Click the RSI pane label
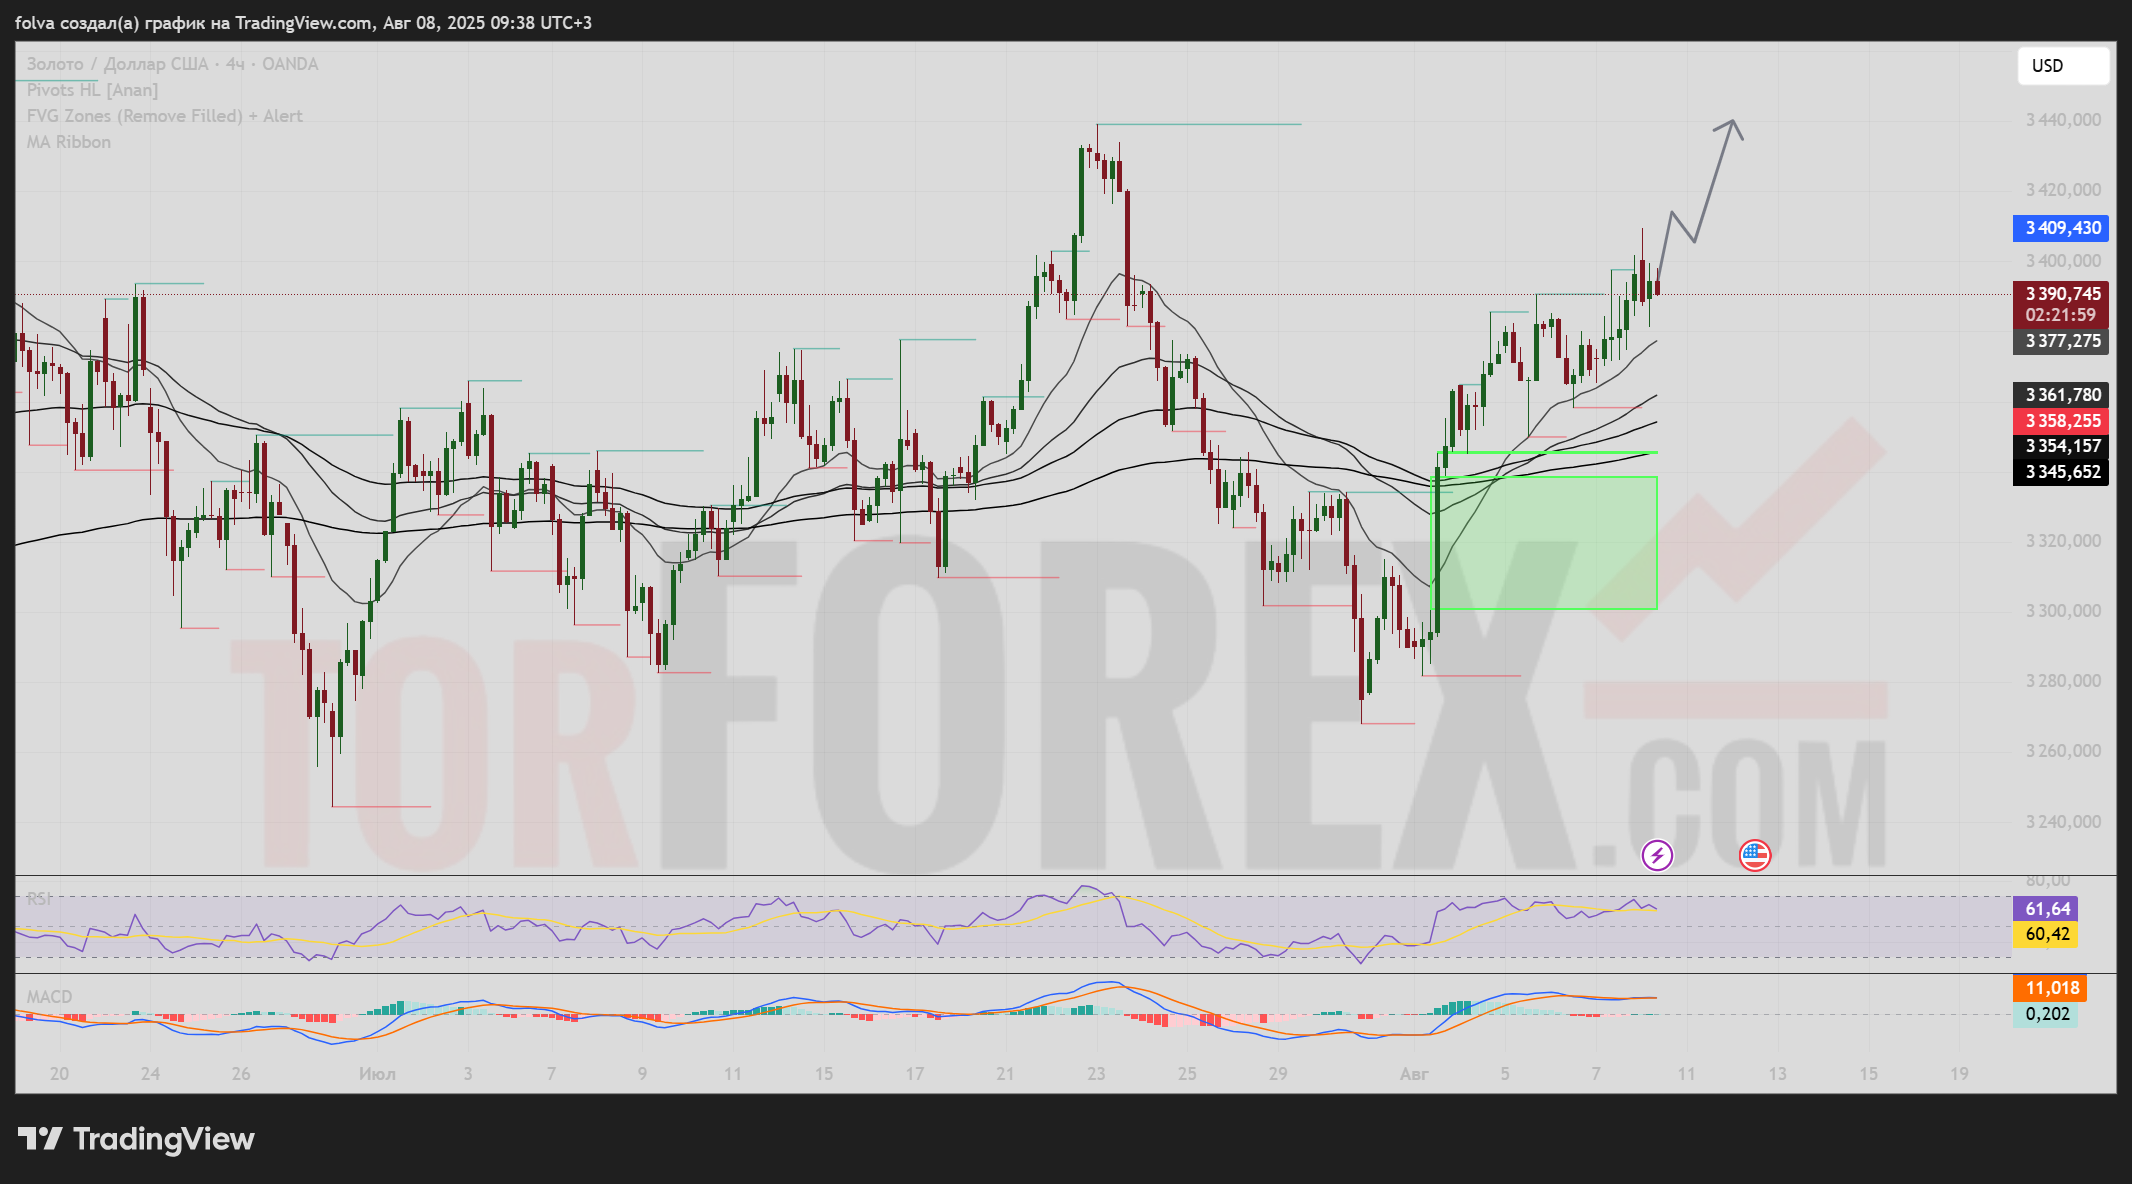 (x=39, y=899)
